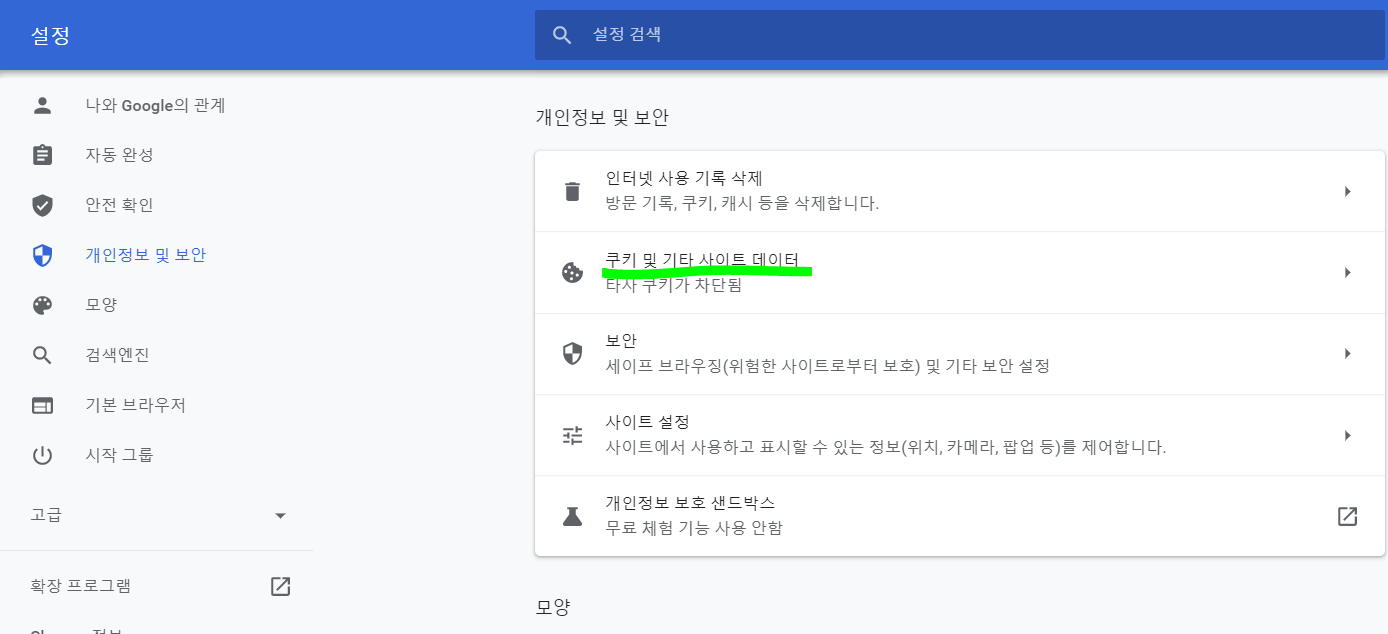Open 개인정보 보호 샌드박스
This screenshot has height=634, width=1388.
tap(960, 516)
